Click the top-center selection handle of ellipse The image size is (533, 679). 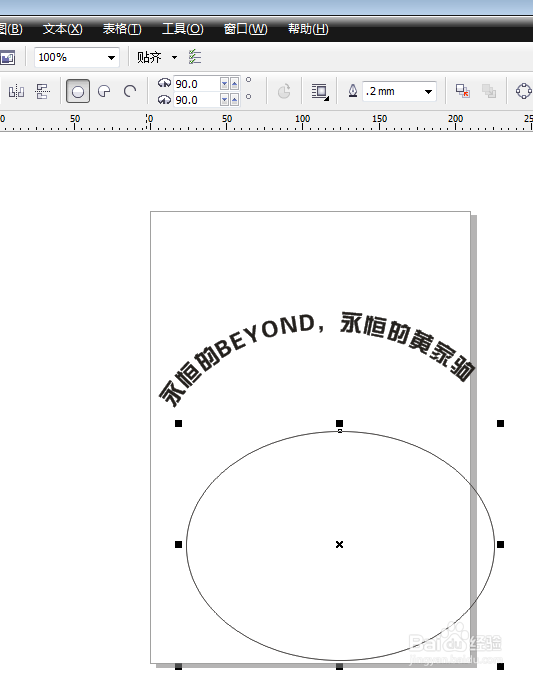(339, 423)
